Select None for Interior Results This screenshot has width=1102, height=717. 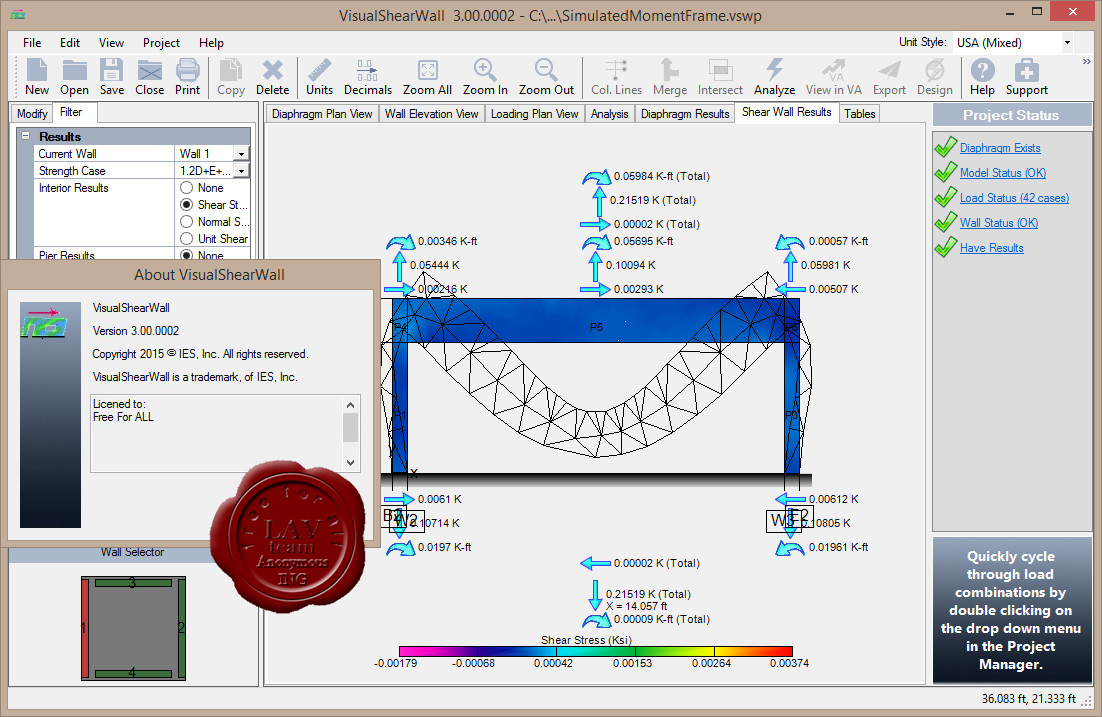pos(186,188)
